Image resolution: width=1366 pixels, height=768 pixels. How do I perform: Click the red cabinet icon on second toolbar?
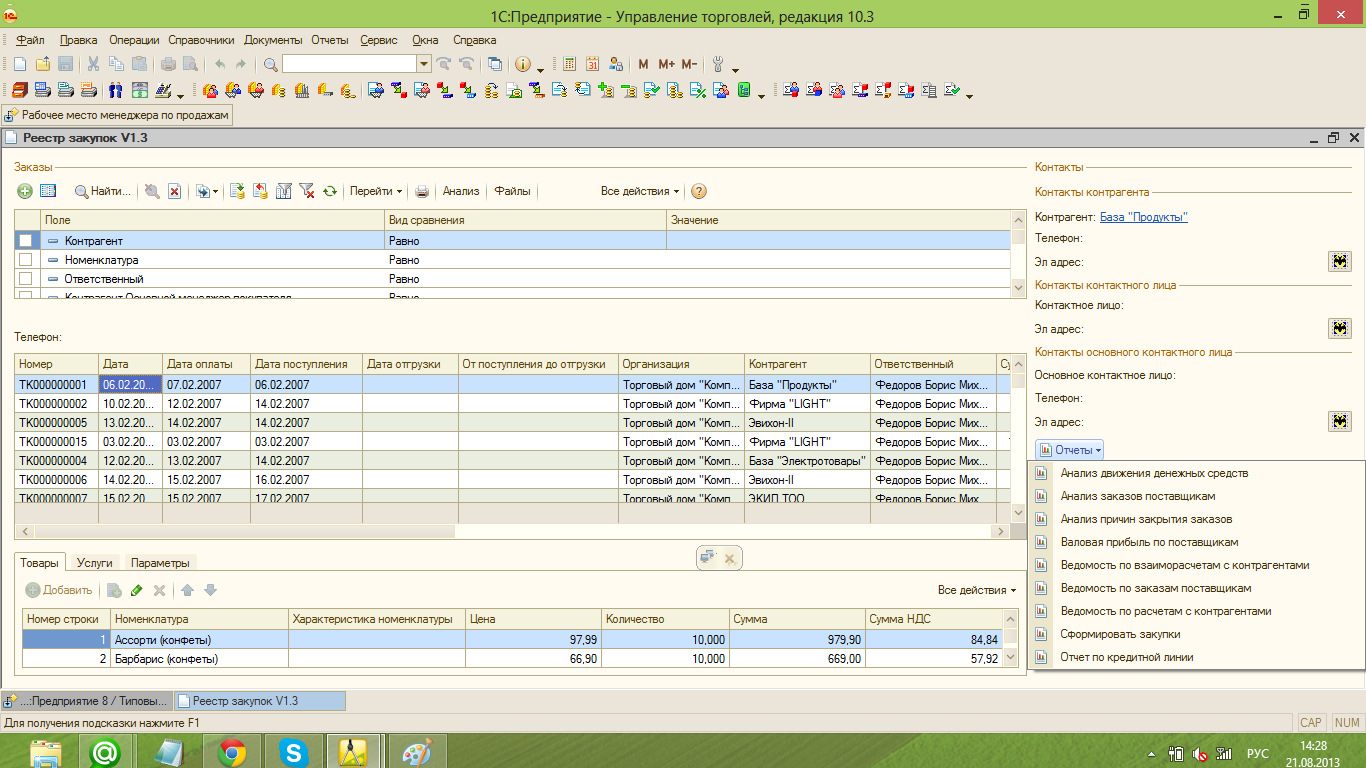pyautogui.click(x=20, y=90)
